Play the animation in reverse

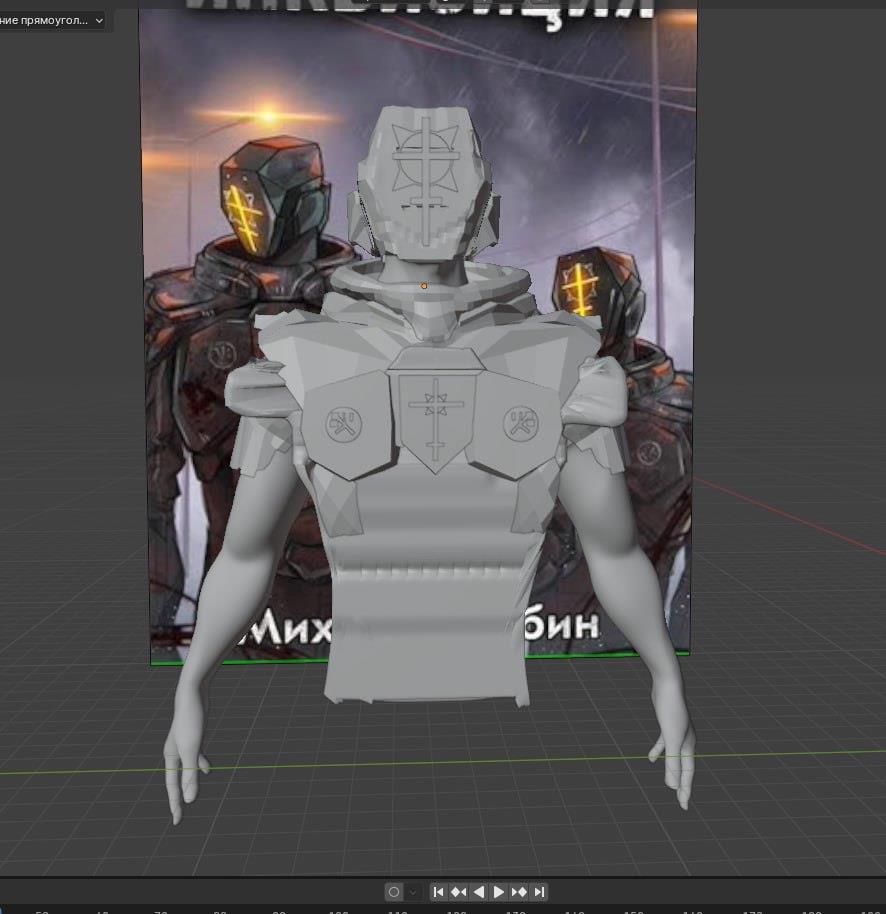tap(479, 892)
